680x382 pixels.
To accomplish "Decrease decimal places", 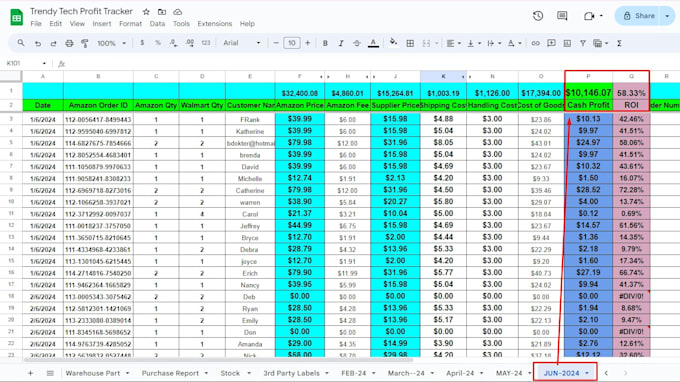I will (173, 43).
